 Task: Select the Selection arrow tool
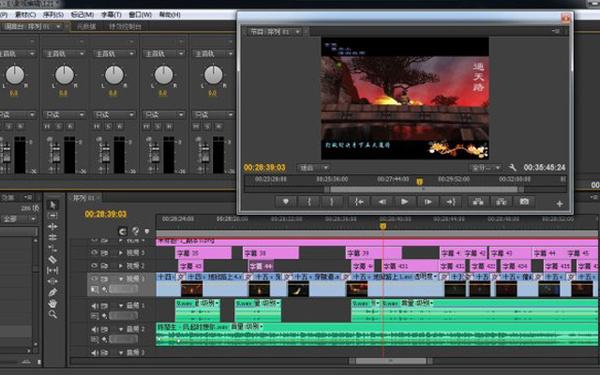click(53, 205)
